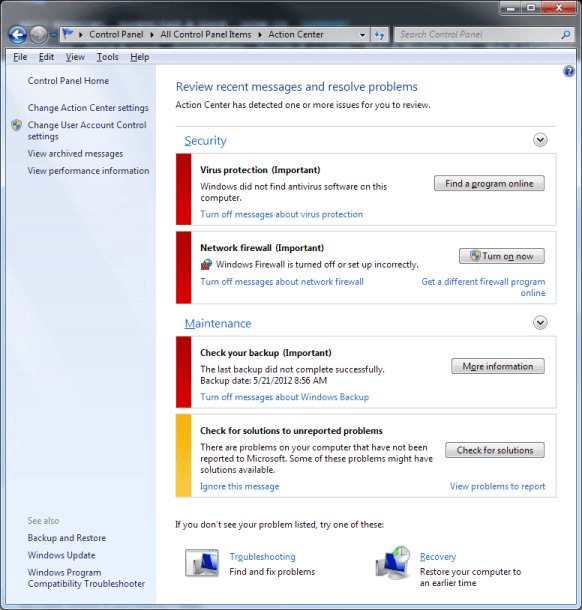Click the Action Center flag icon in address bar
This screenshot has height=610, width=582.
point(68,34)
